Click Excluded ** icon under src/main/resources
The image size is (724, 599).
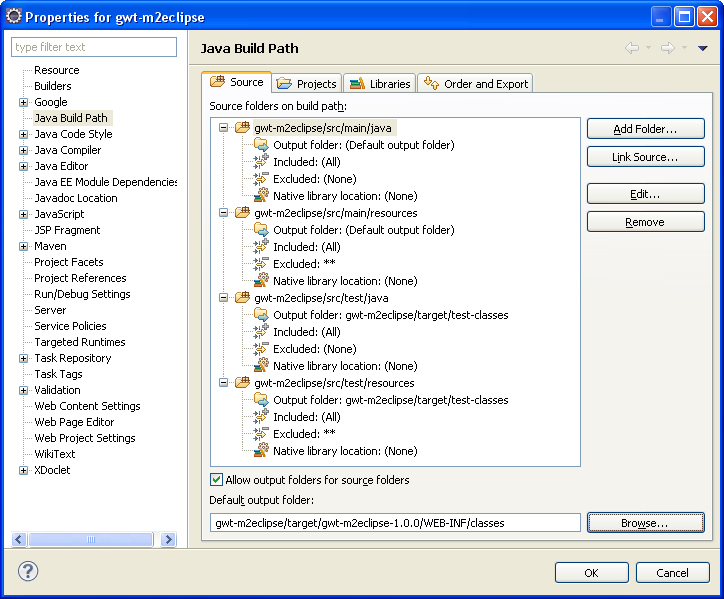tap(261, 263)
